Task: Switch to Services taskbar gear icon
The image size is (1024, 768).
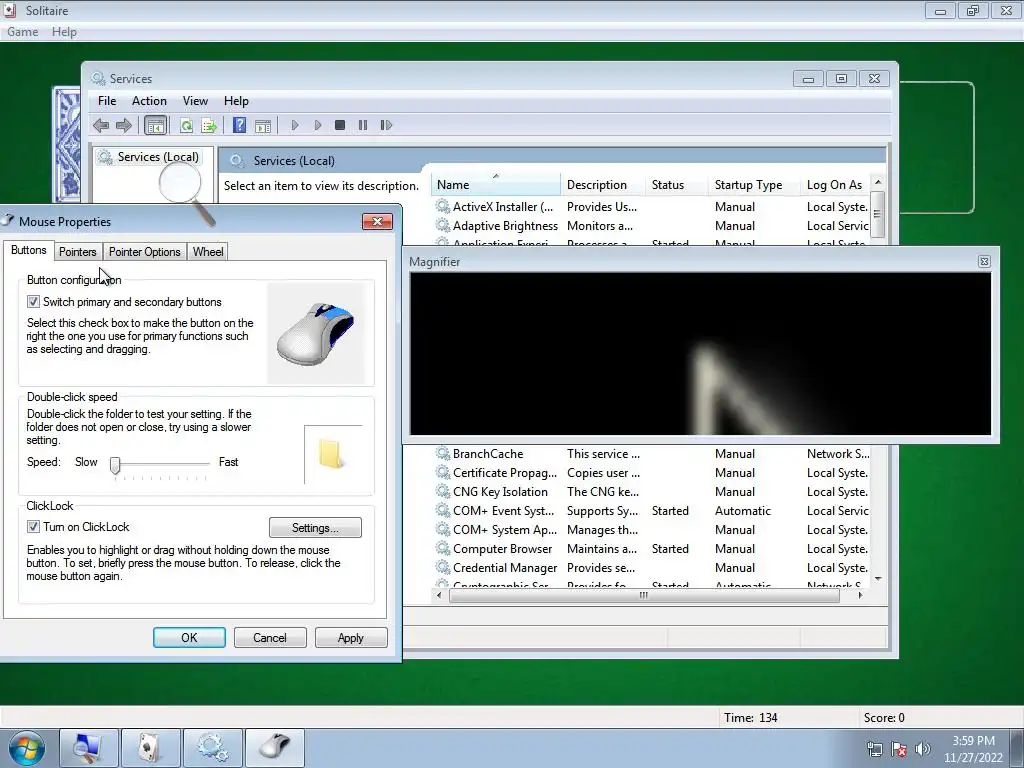Action: tap(213, 748)
